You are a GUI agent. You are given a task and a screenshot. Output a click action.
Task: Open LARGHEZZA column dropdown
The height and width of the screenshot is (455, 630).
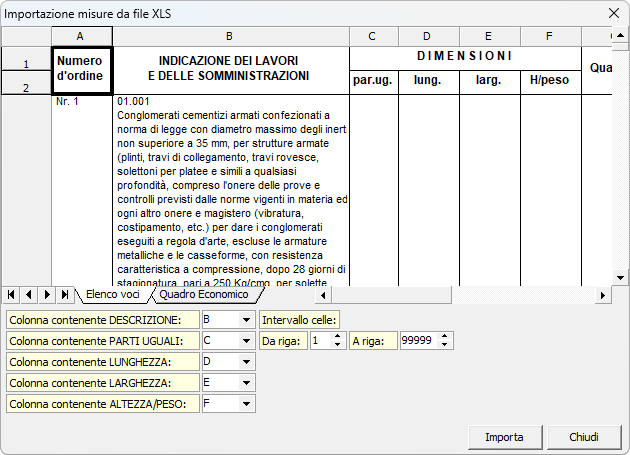tap(247, 383)
